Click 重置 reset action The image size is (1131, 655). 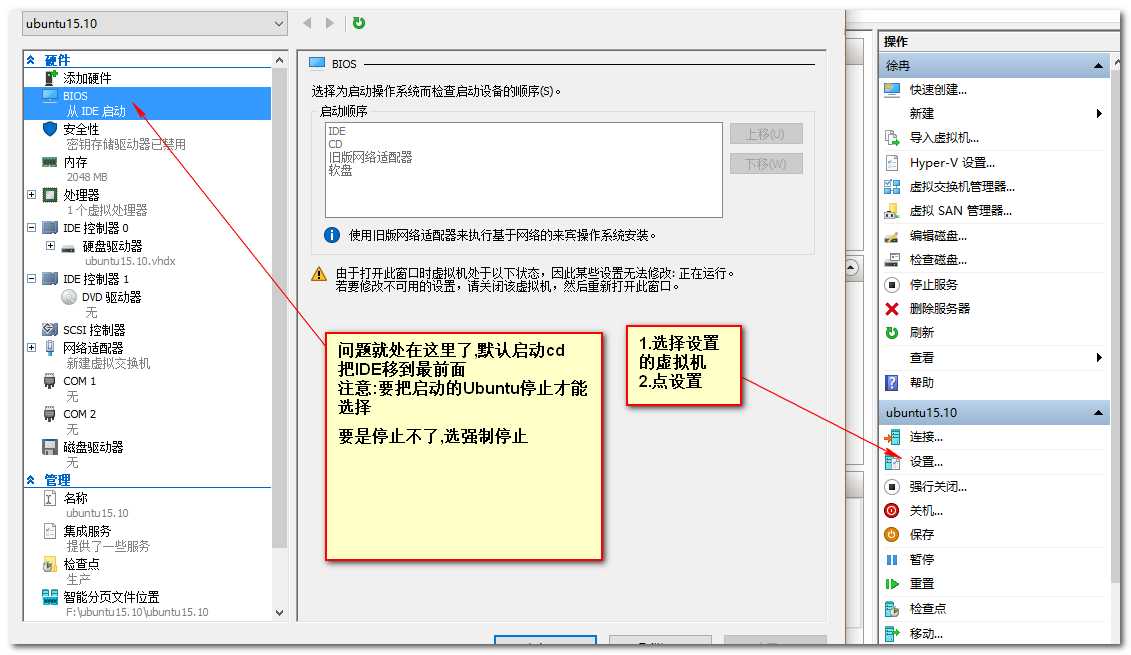[x=920, y=584]
